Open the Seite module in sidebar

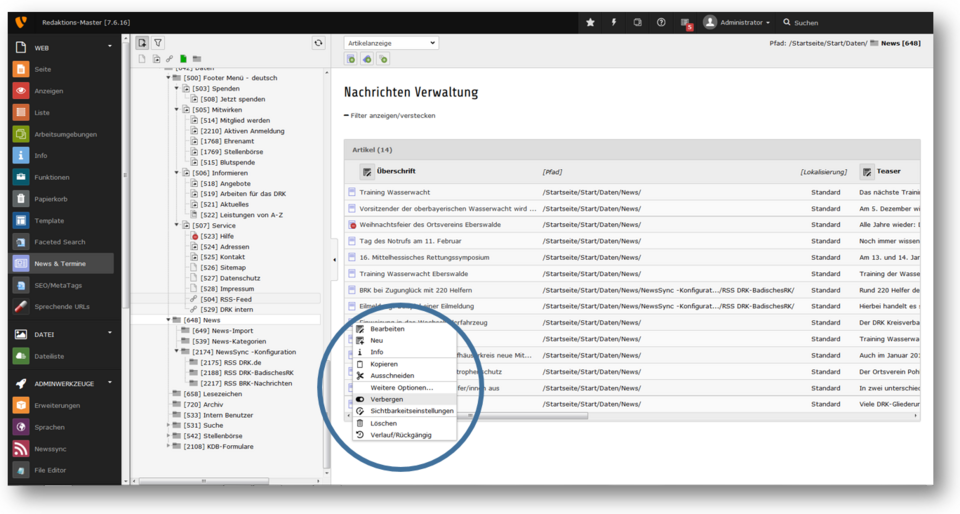point(42,69)
